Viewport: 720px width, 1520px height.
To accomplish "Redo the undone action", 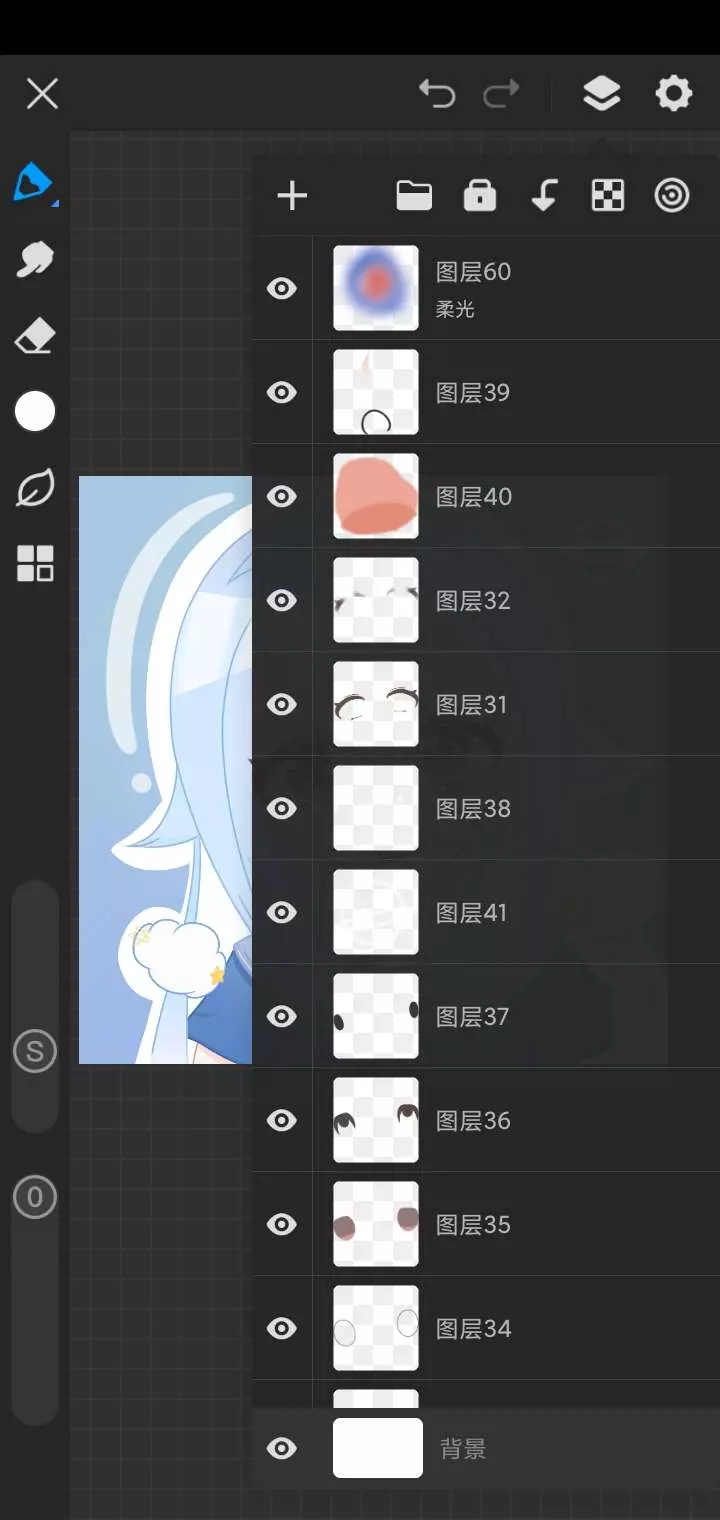I will [501, 94].
